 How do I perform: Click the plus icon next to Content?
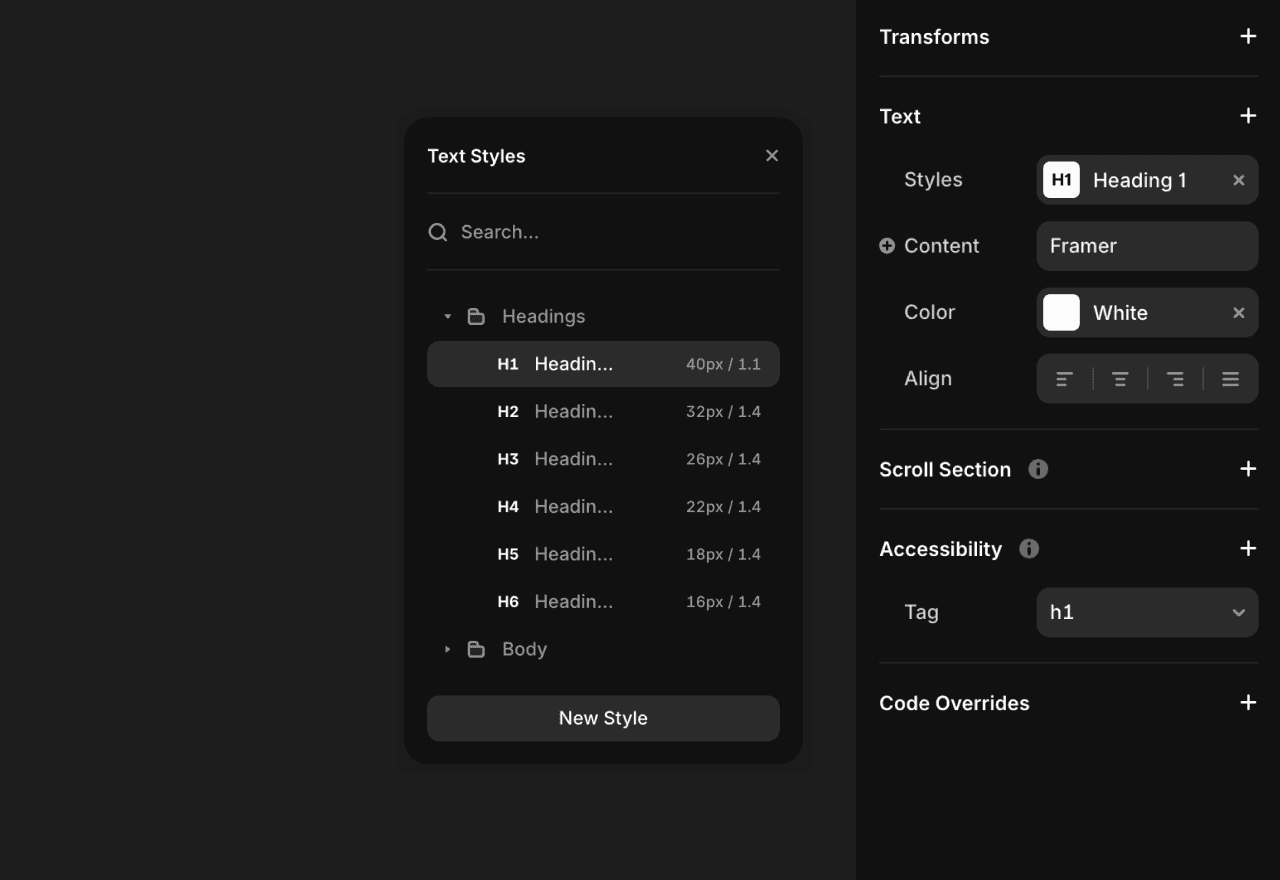click(887, 246)
